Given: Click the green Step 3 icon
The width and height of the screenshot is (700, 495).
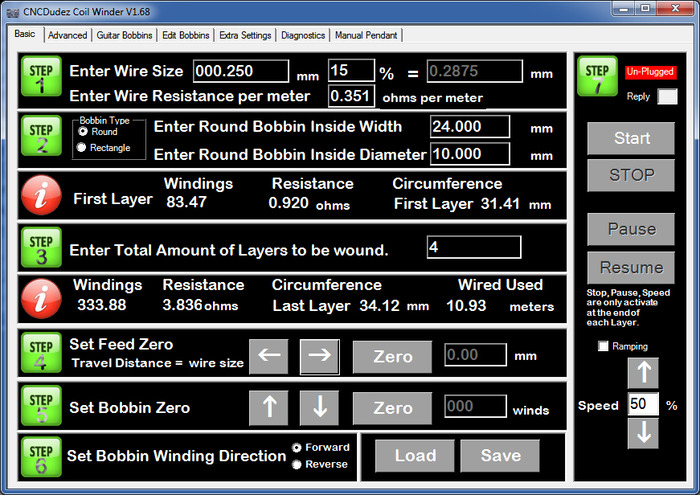Looking at the screenshot, I should click(41, 248).
